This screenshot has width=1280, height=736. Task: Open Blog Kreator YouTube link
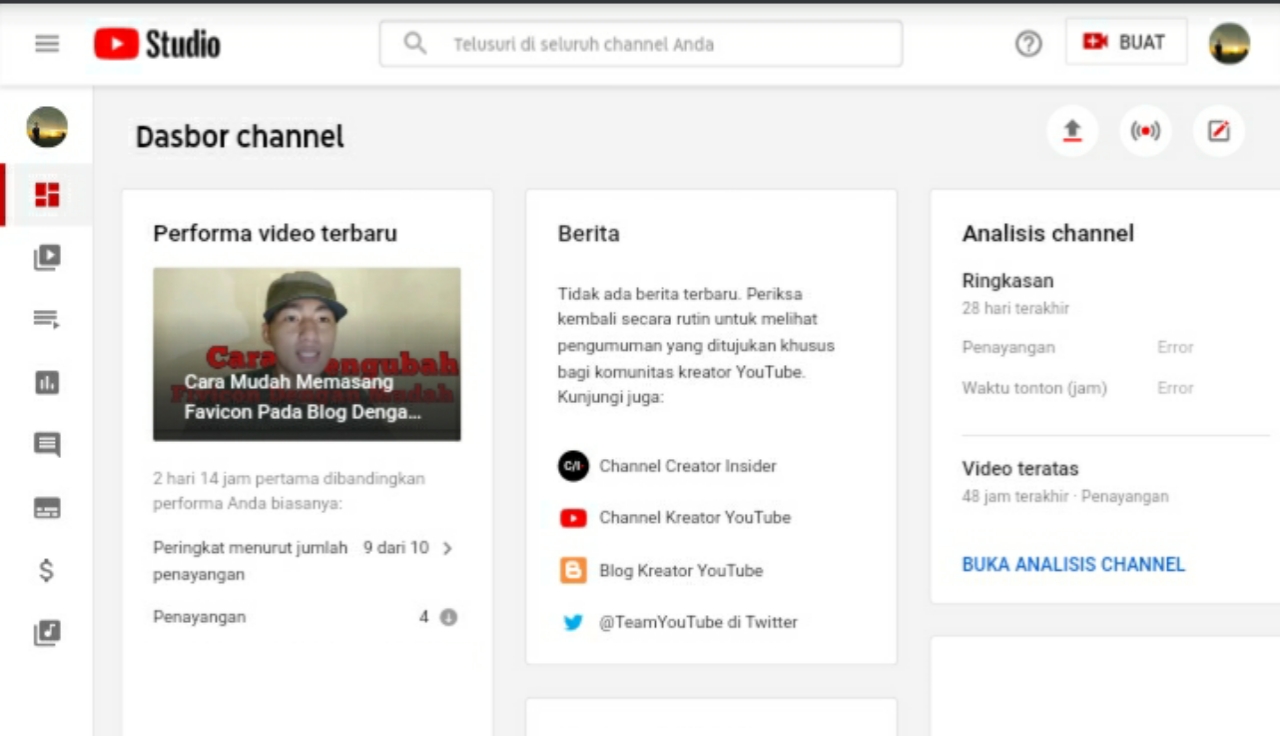coord(681,571)
